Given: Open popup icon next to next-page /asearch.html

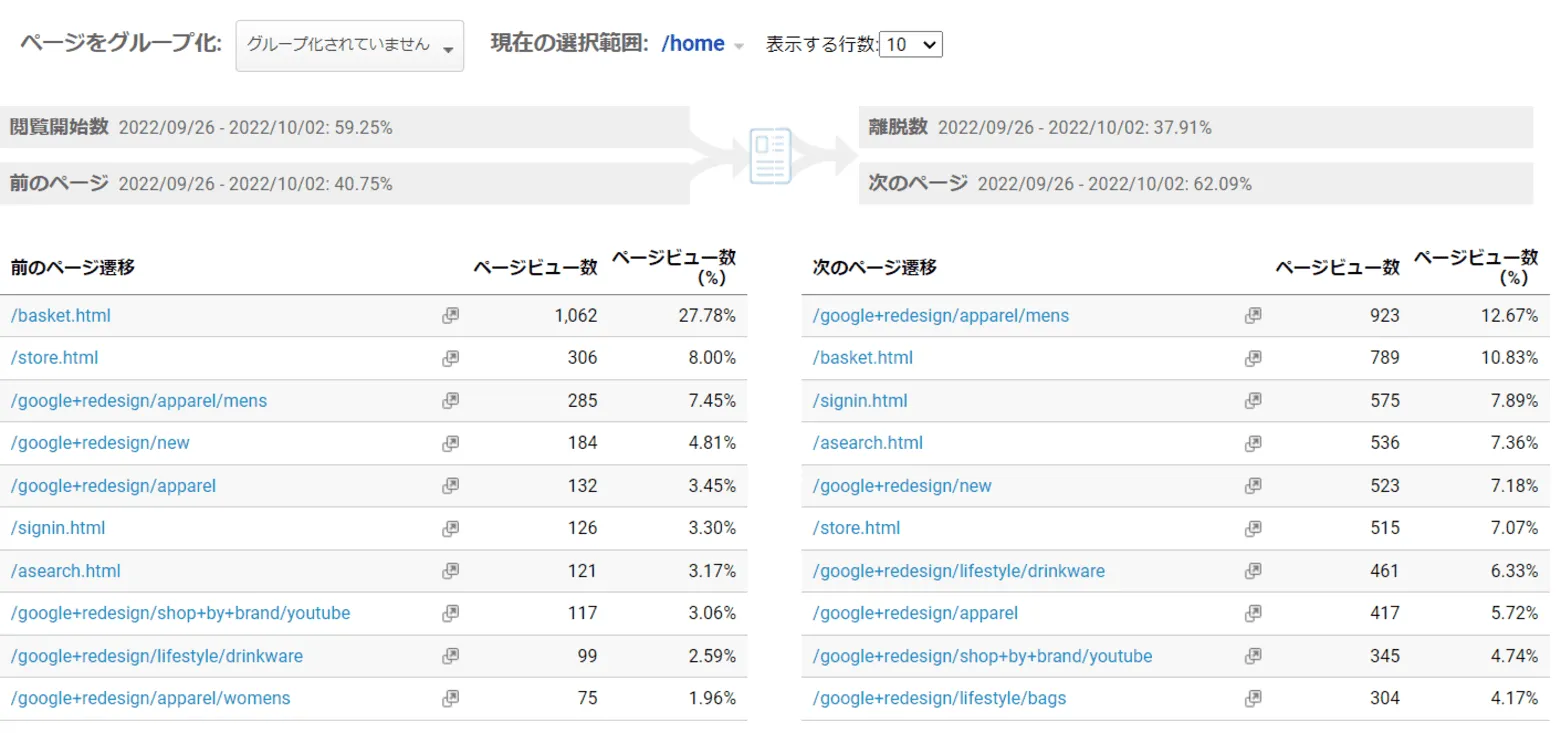Looking at the screenshot, I should click(x=1253, y=443).
